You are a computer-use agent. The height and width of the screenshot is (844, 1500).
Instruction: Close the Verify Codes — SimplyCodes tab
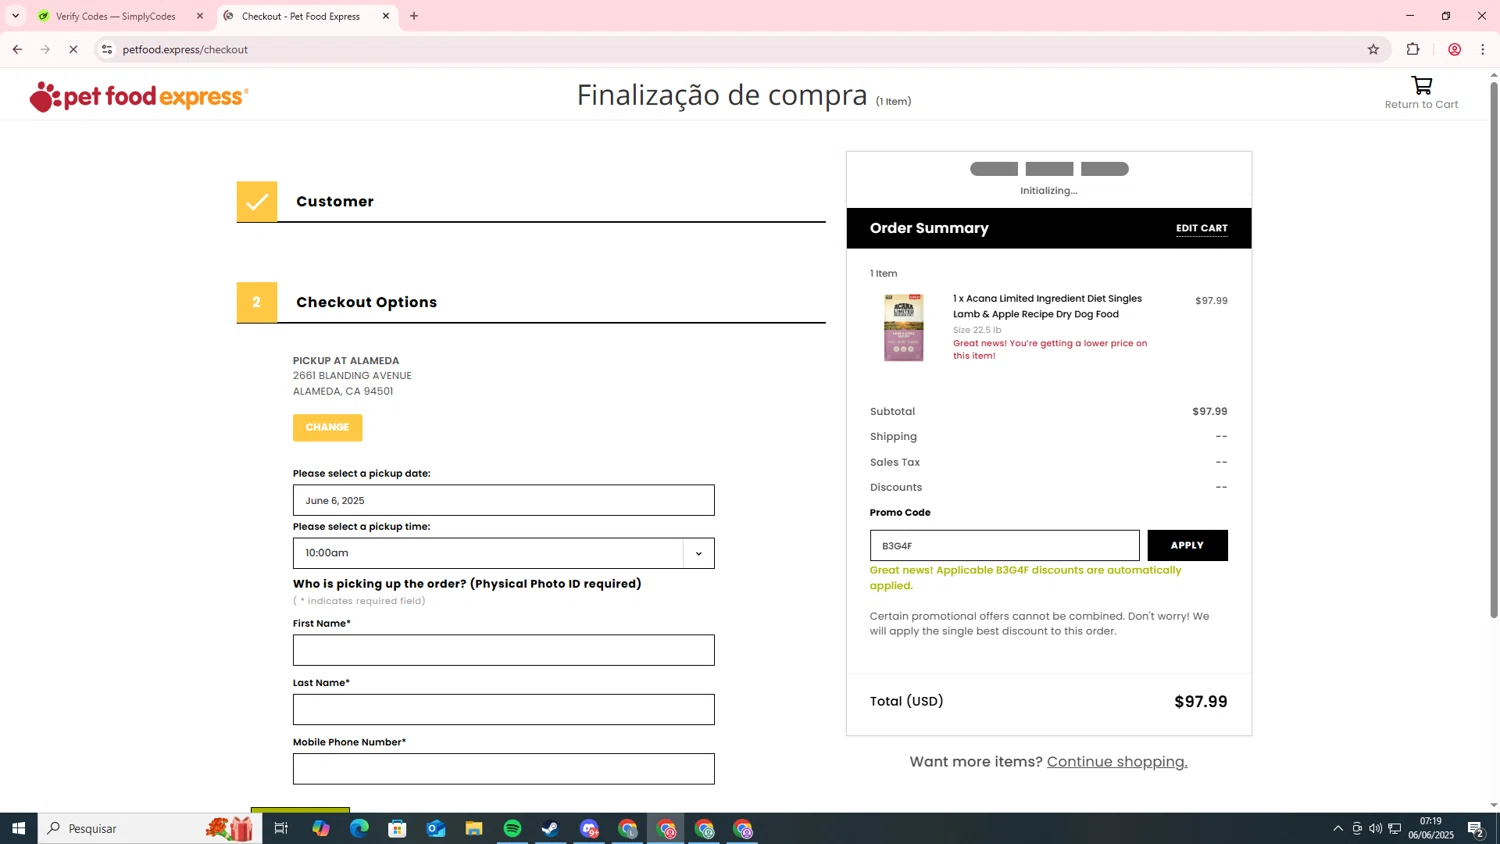pos(200,16)
